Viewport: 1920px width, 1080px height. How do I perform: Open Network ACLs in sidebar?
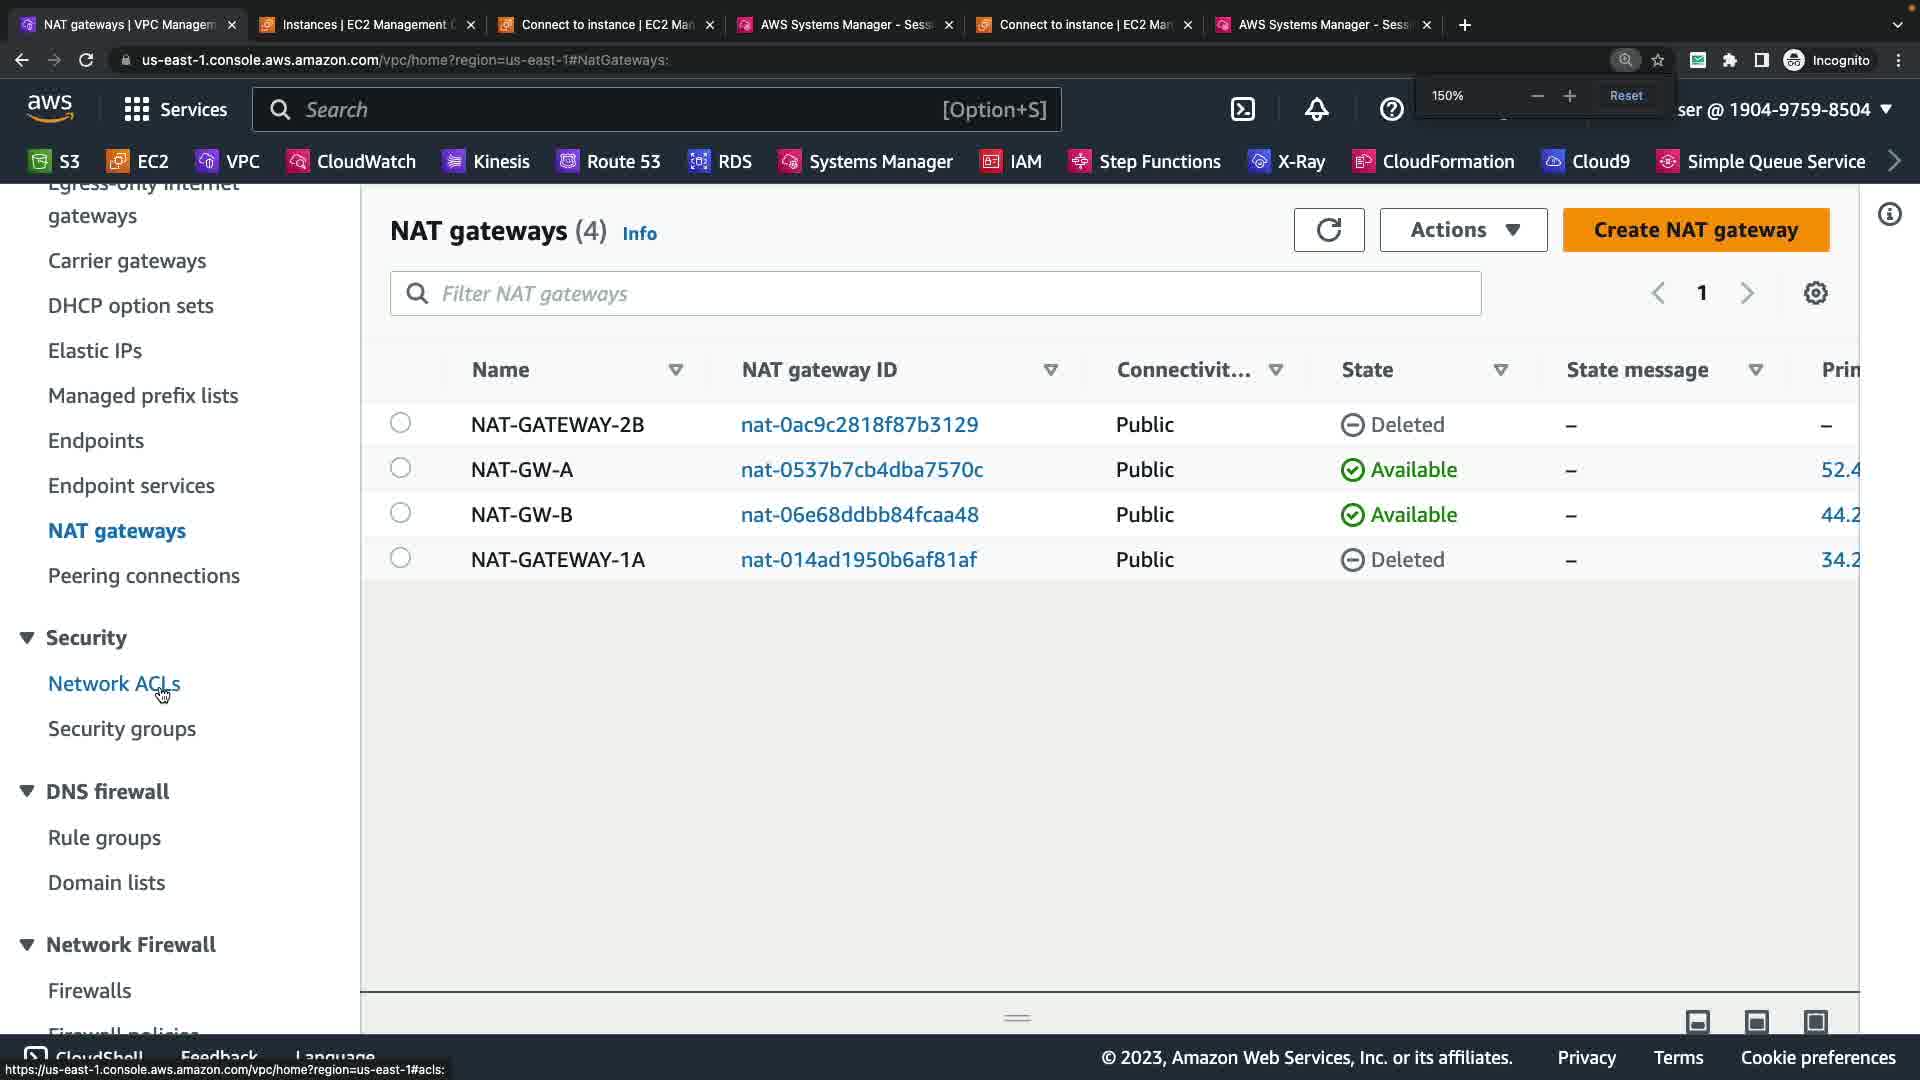(x=114, y=684)
